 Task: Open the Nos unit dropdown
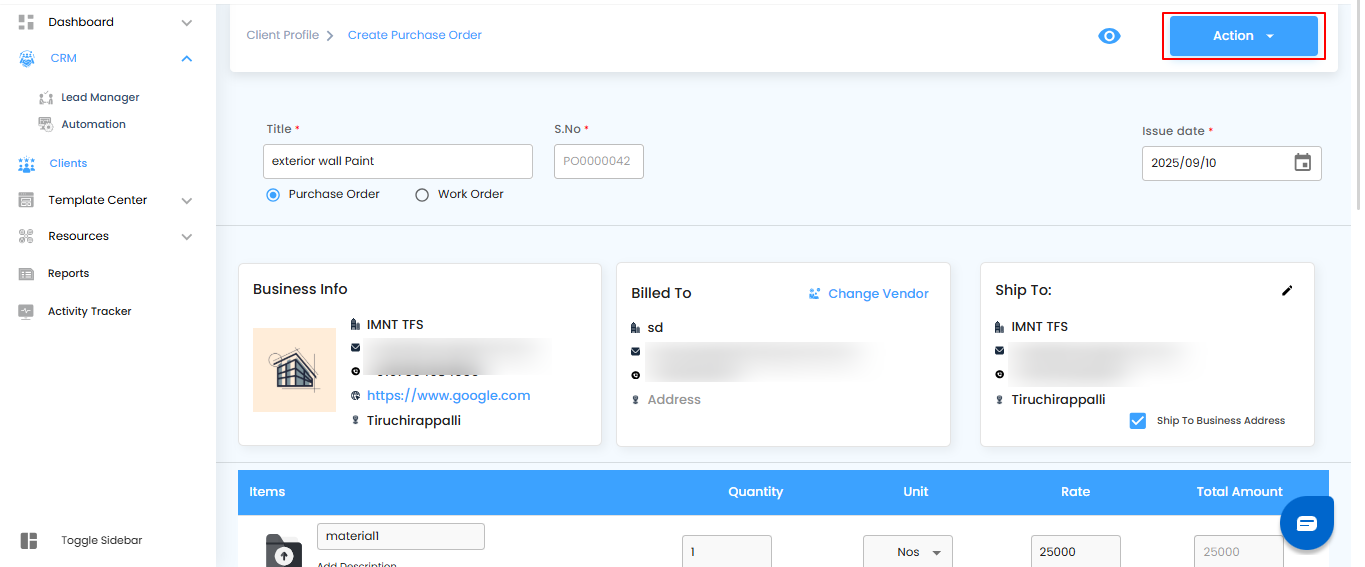(907, 552)
